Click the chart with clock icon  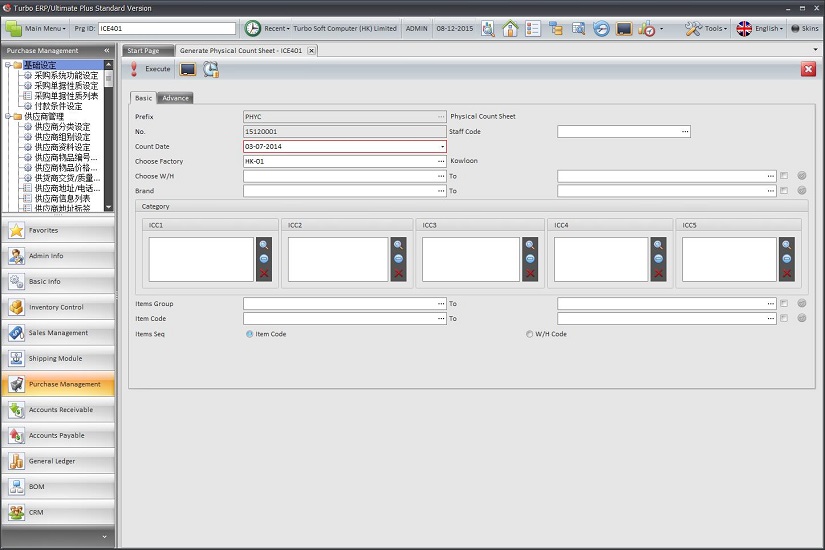(647, 28)
